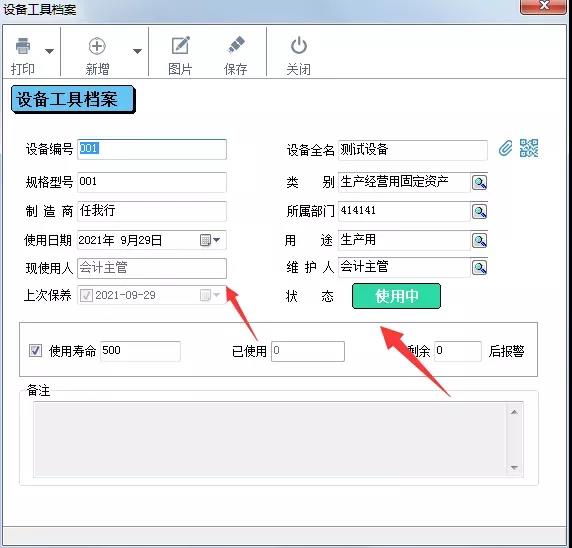The height and width of the screenshot is (548, 572).
Task: Click the 用途 search lookup icon
Action: click(x=479, y=240)
